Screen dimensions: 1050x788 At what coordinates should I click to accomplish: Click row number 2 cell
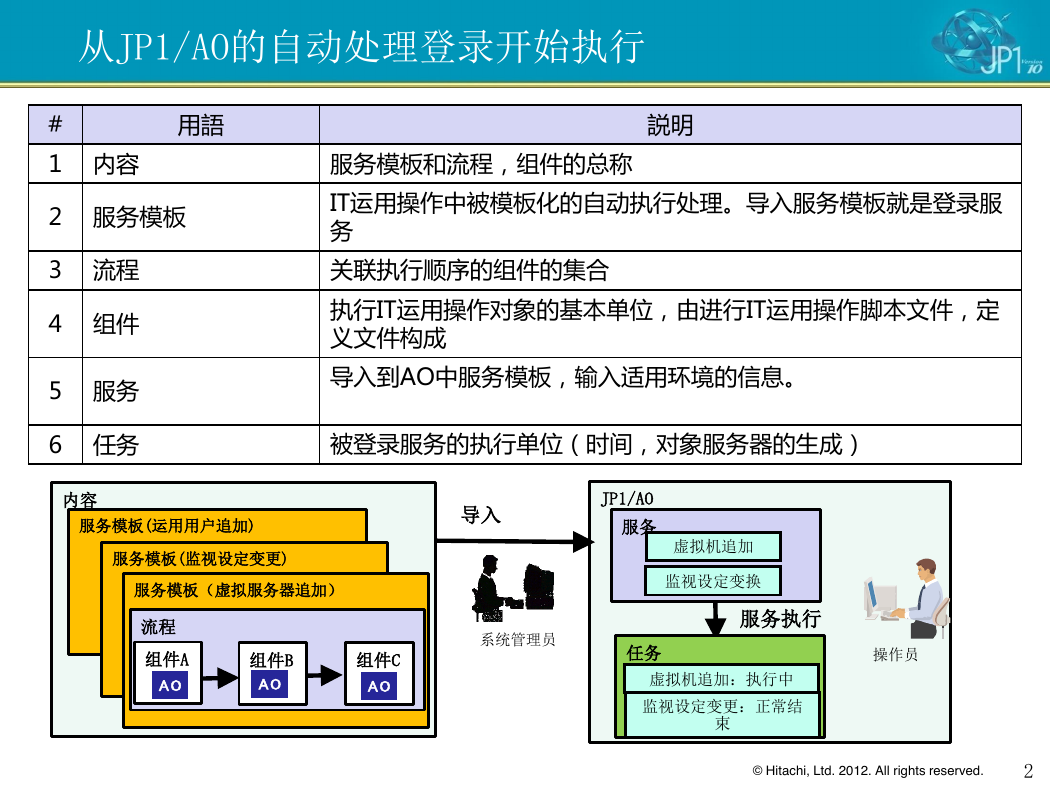pyautogui.click(x=56, y=217)
